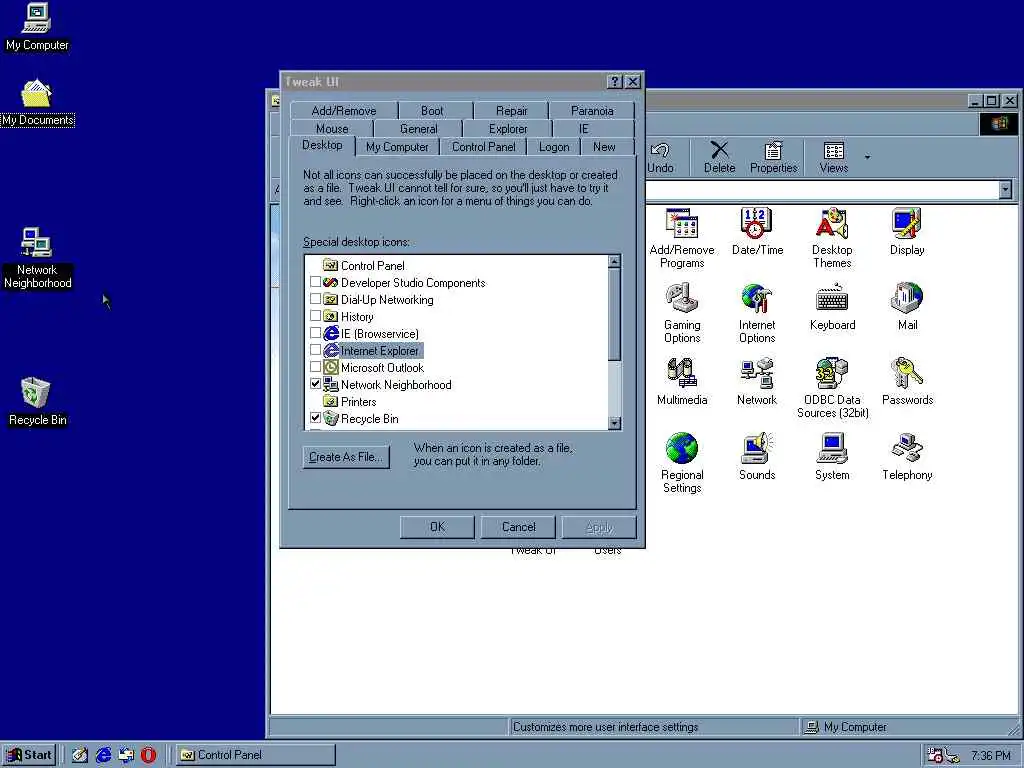Launch Opera from the Quick Launch bar
The height and width of the screenshot is (768, 1024).
point(148,755)
